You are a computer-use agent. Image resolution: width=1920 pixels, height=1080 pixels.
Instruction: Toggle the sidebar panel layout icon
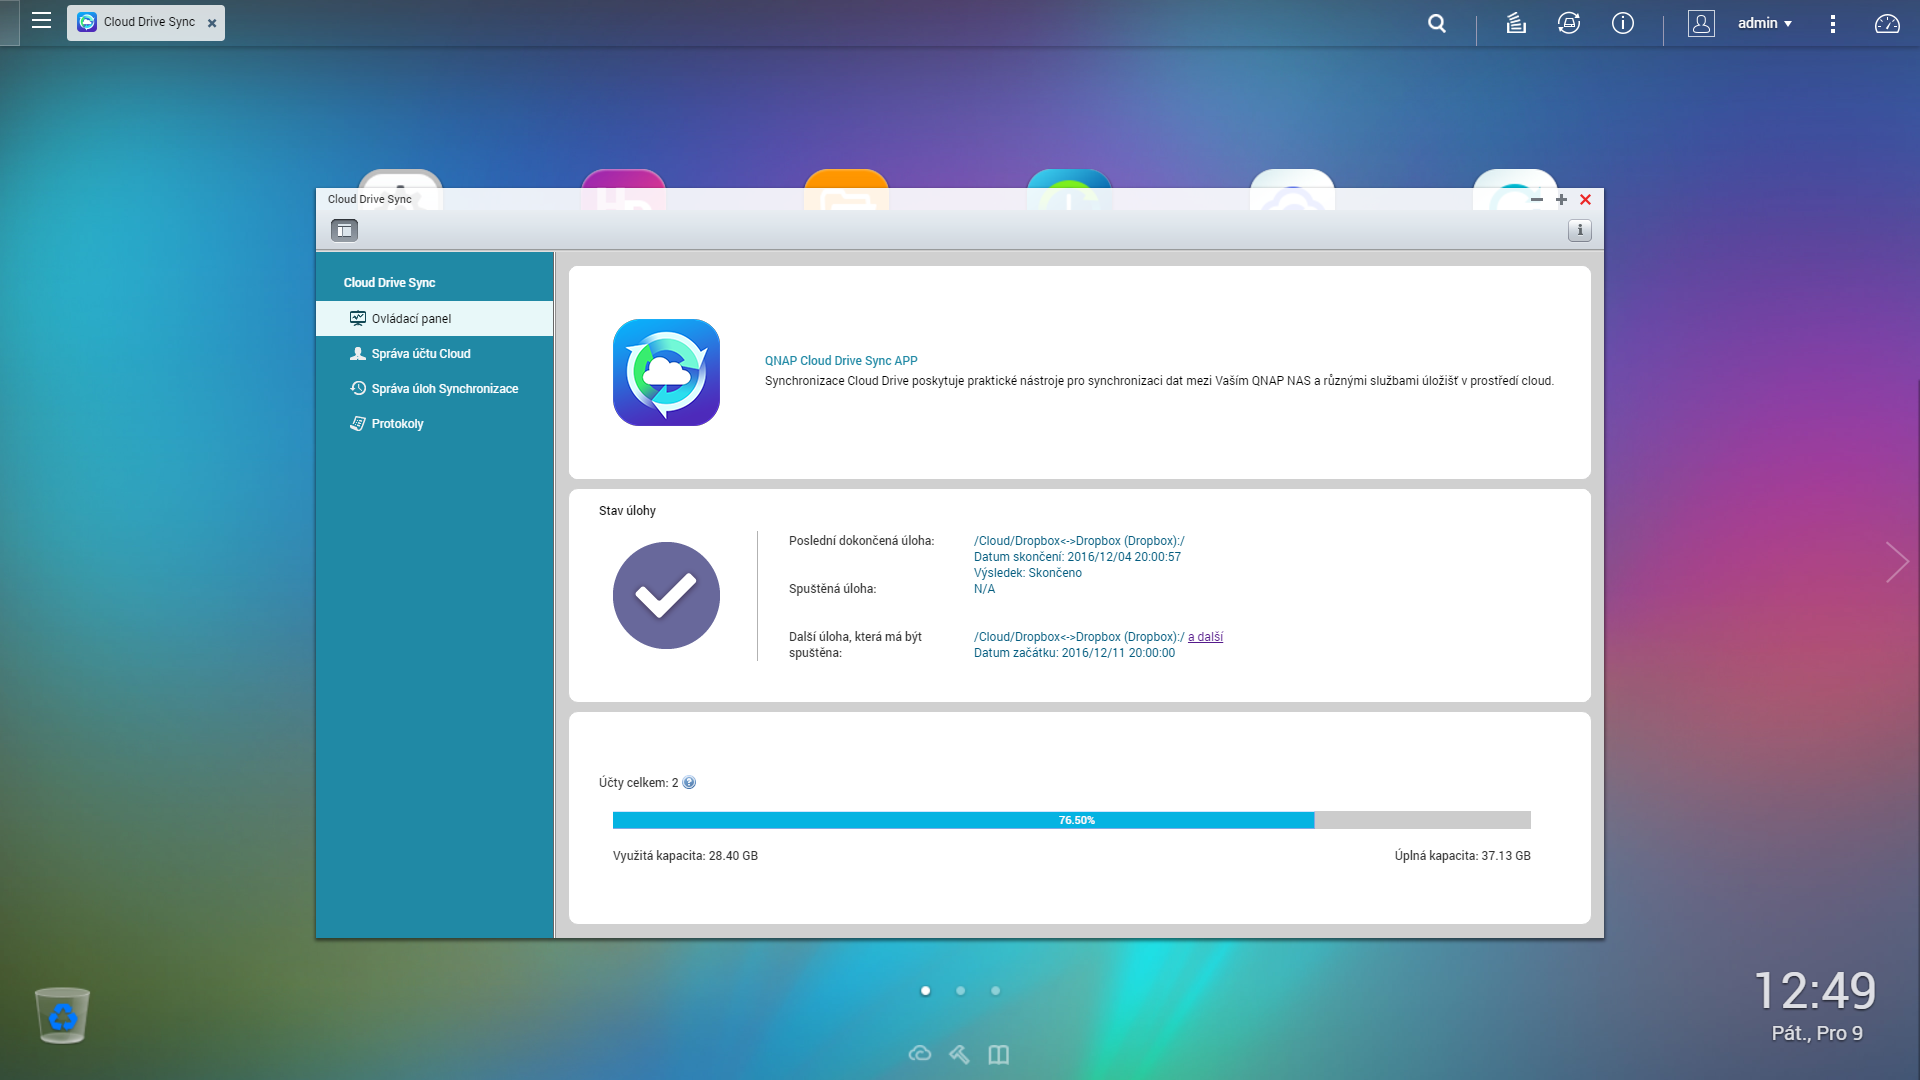point(344,231)
